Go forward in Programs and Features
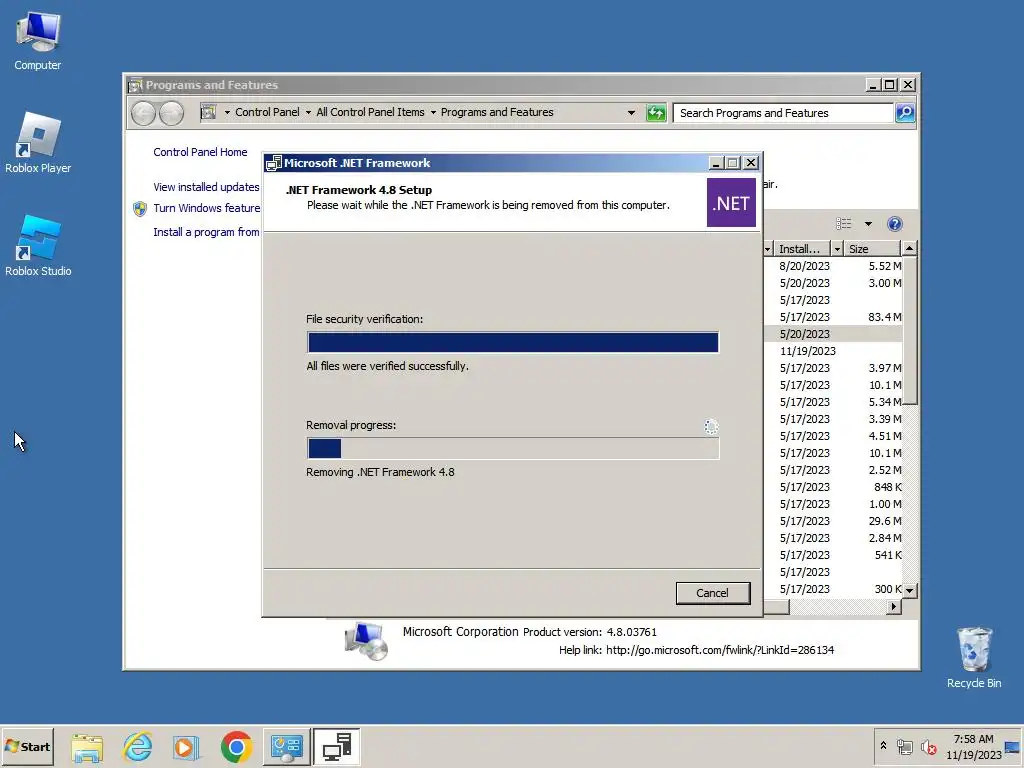The image size is (1024, 768). click(172, 114)
